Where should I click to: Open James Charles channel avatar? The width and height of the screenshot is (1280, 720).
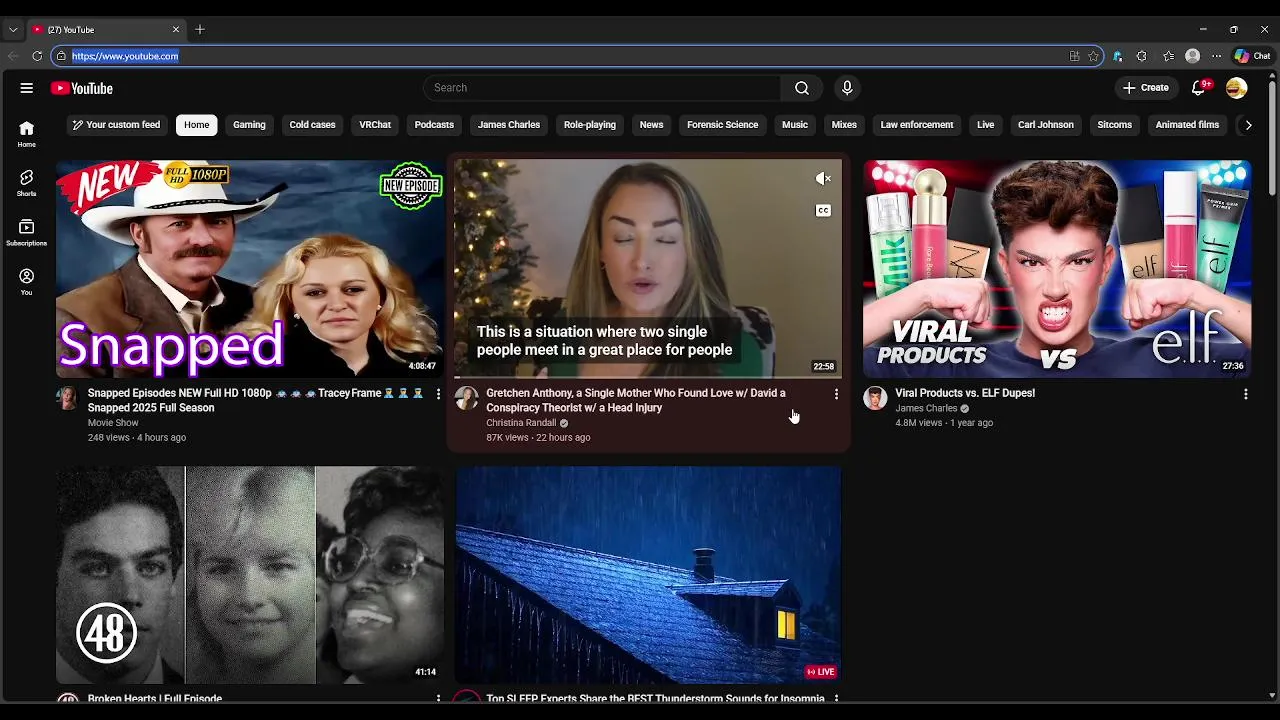pos(875,398)
